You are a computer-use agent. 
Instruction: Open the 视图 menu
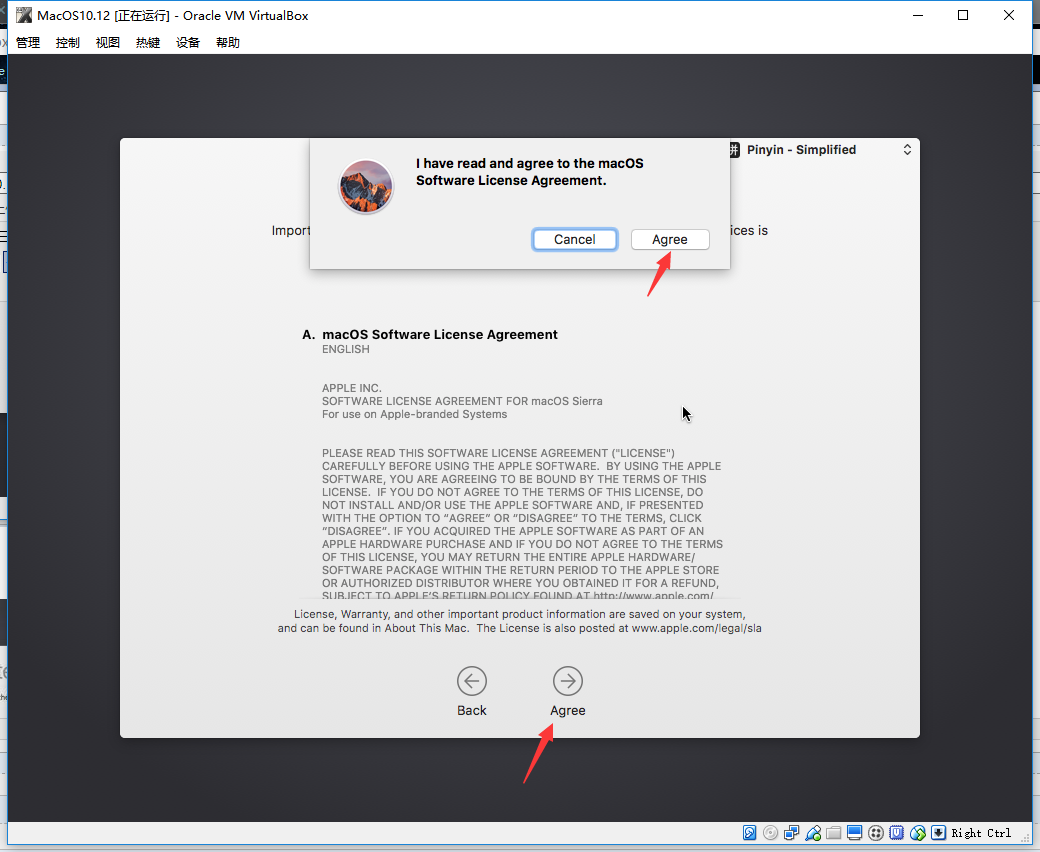pos(107,42)
